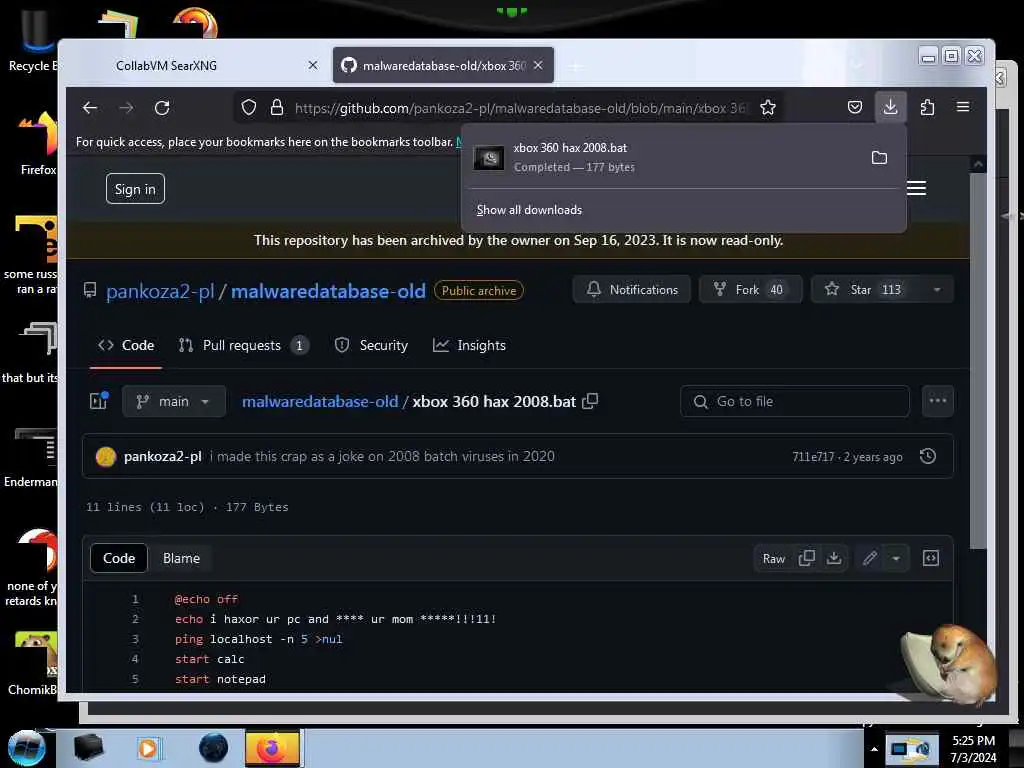Launch media player from the taskbar

coord(148,748)
